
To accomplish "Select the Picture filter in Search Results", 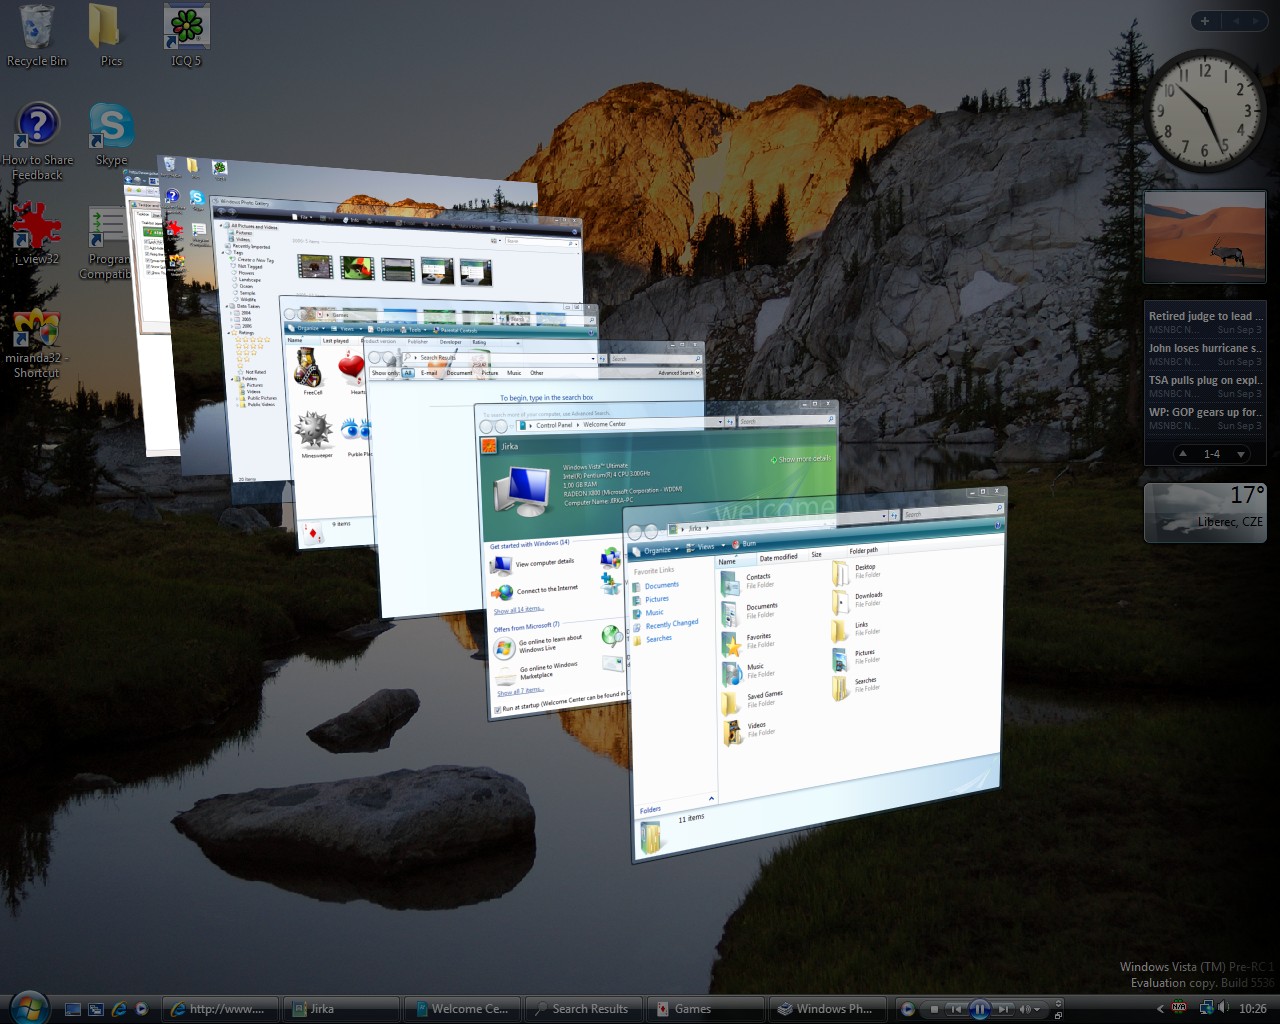I will click(490, 373).
